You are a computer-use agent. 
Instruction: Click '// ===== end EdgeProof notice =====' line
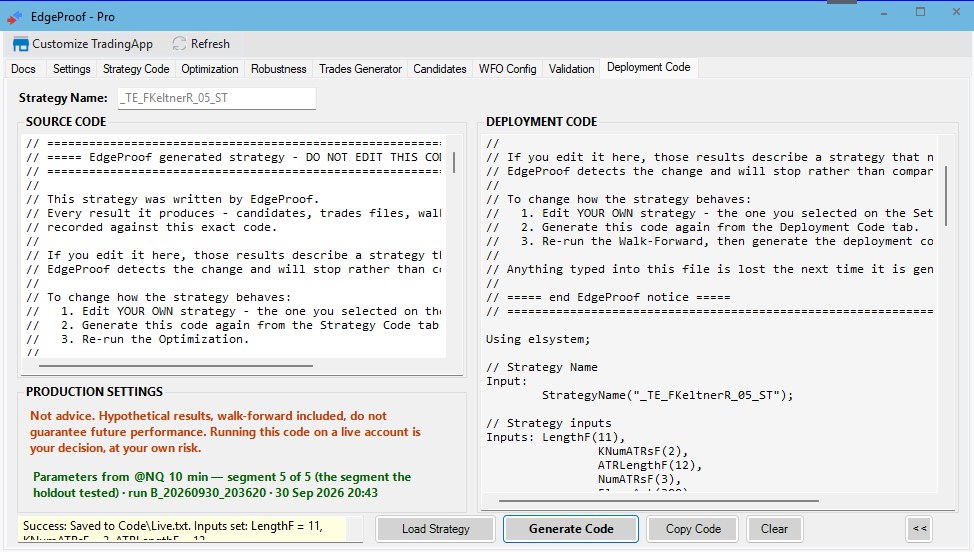(608, 297)
